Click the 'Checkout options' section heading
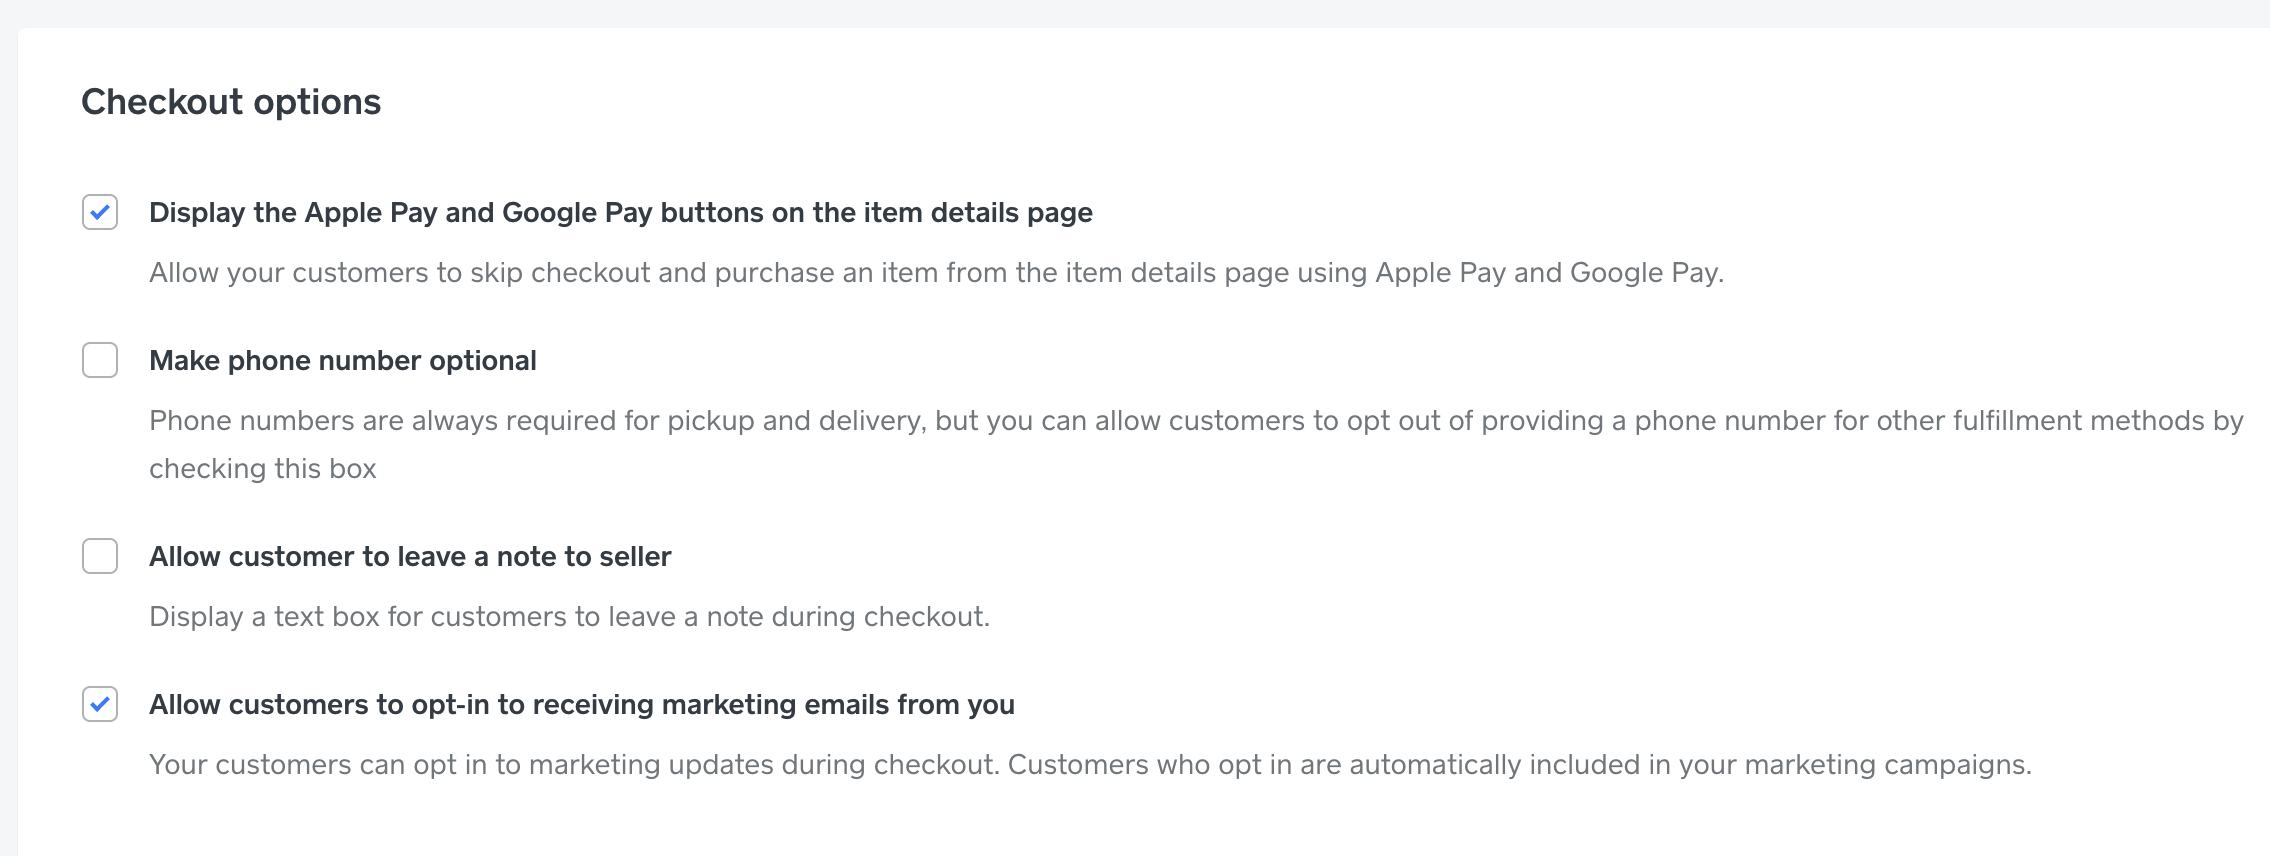 [x=231, y=102]
